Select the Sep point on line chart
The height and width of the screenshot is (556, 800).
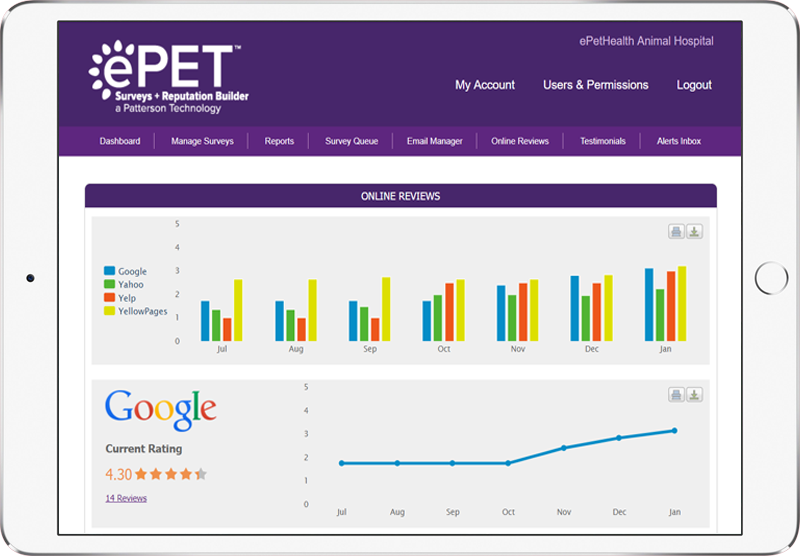pos(453,463)
